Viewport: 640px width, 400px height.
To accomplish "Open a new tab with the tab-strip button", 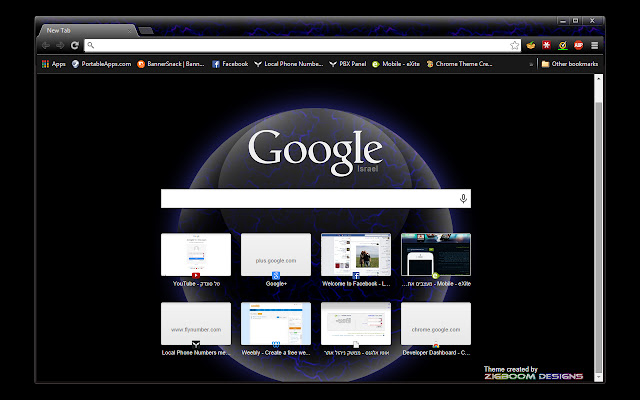I will pyautogui.click(x=146, y=31).
